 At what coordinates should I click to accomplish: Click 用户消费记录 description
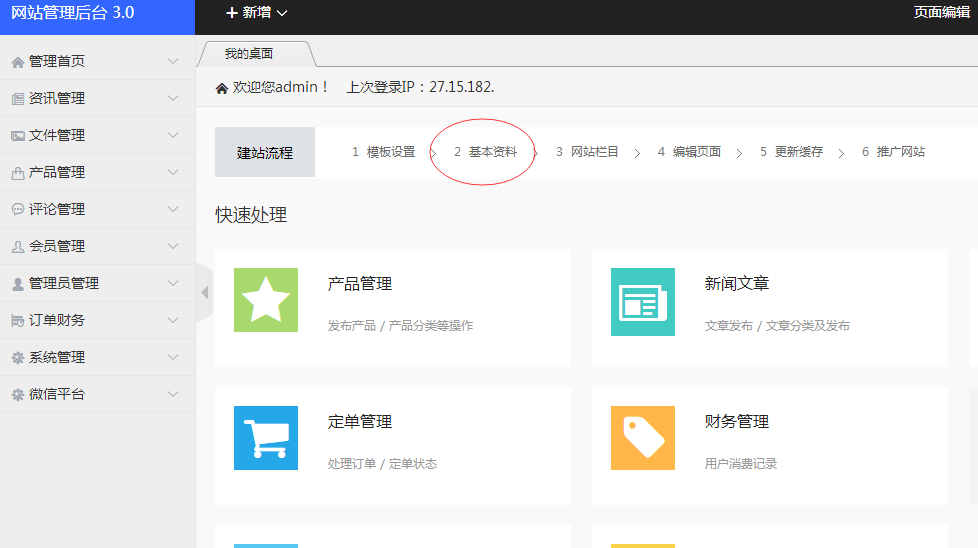[x=741, y=464]
